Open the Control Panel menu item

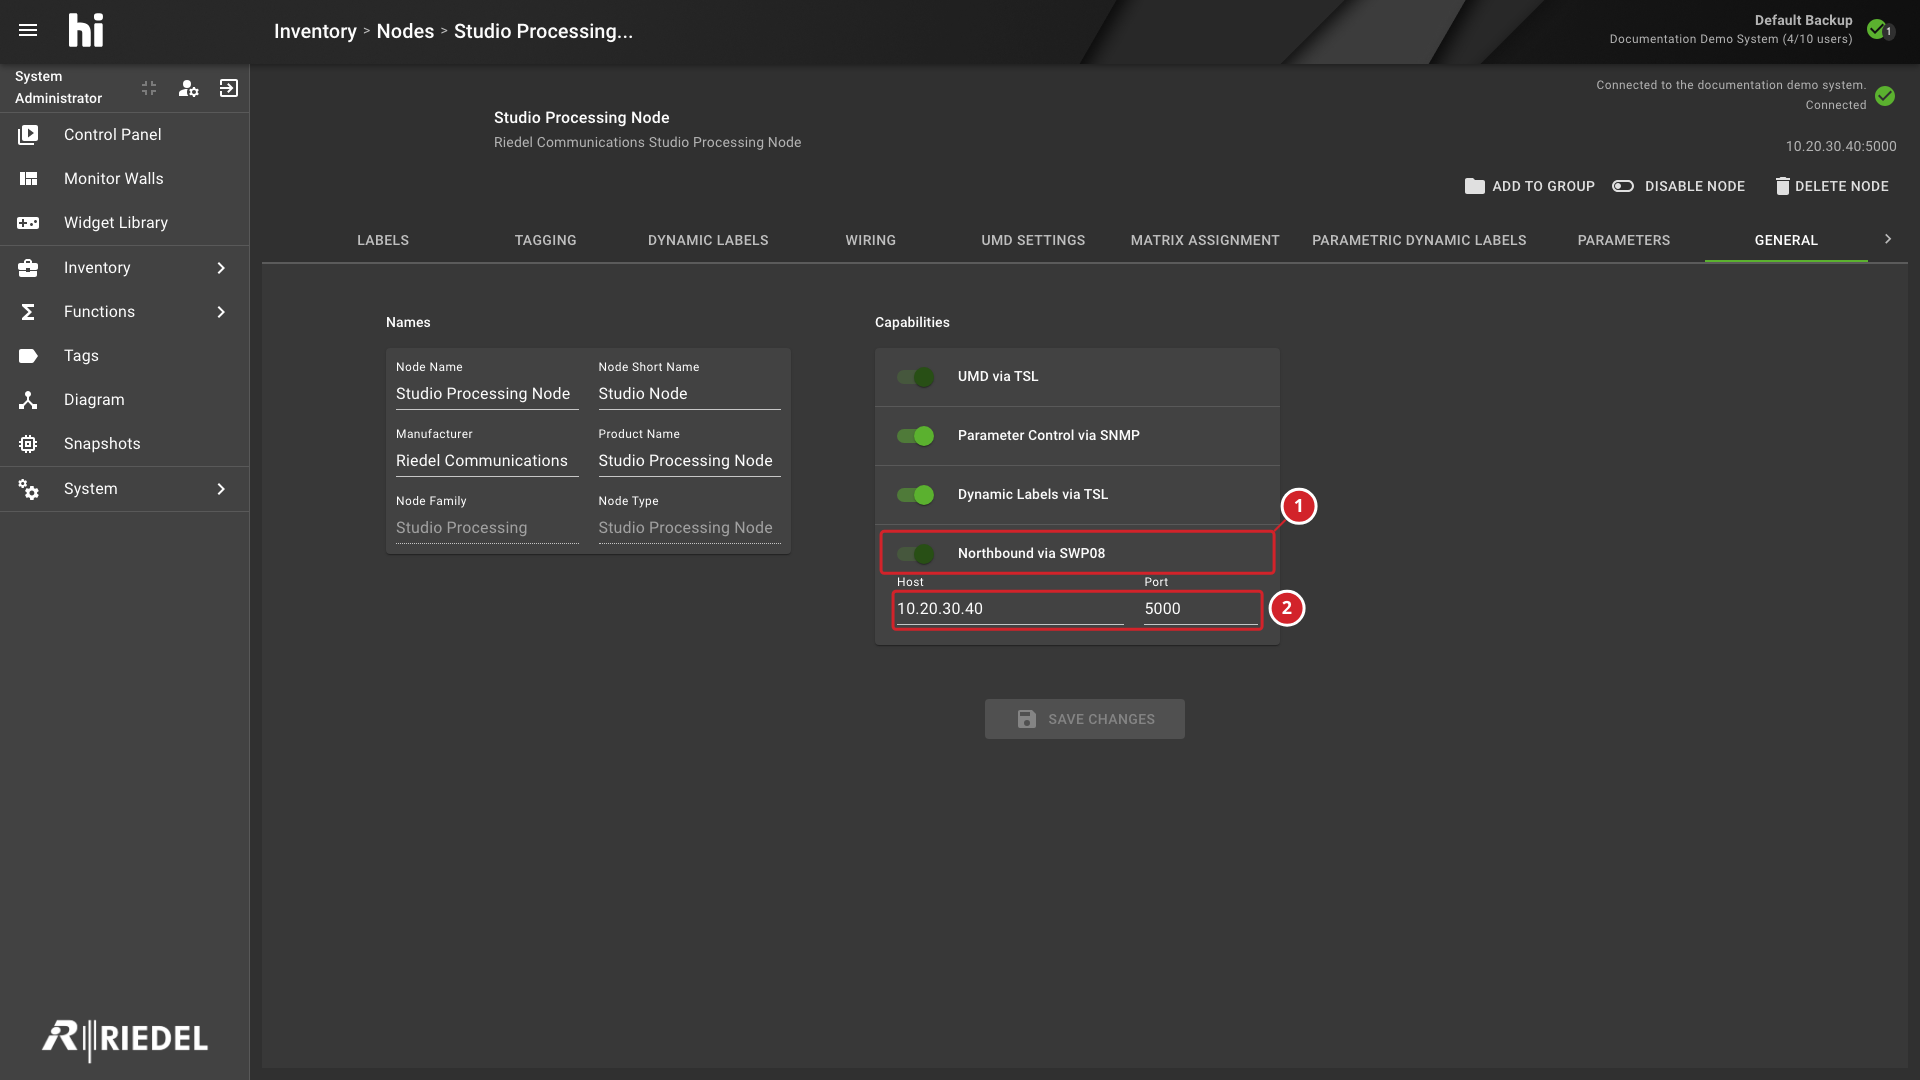coord(124,134)
